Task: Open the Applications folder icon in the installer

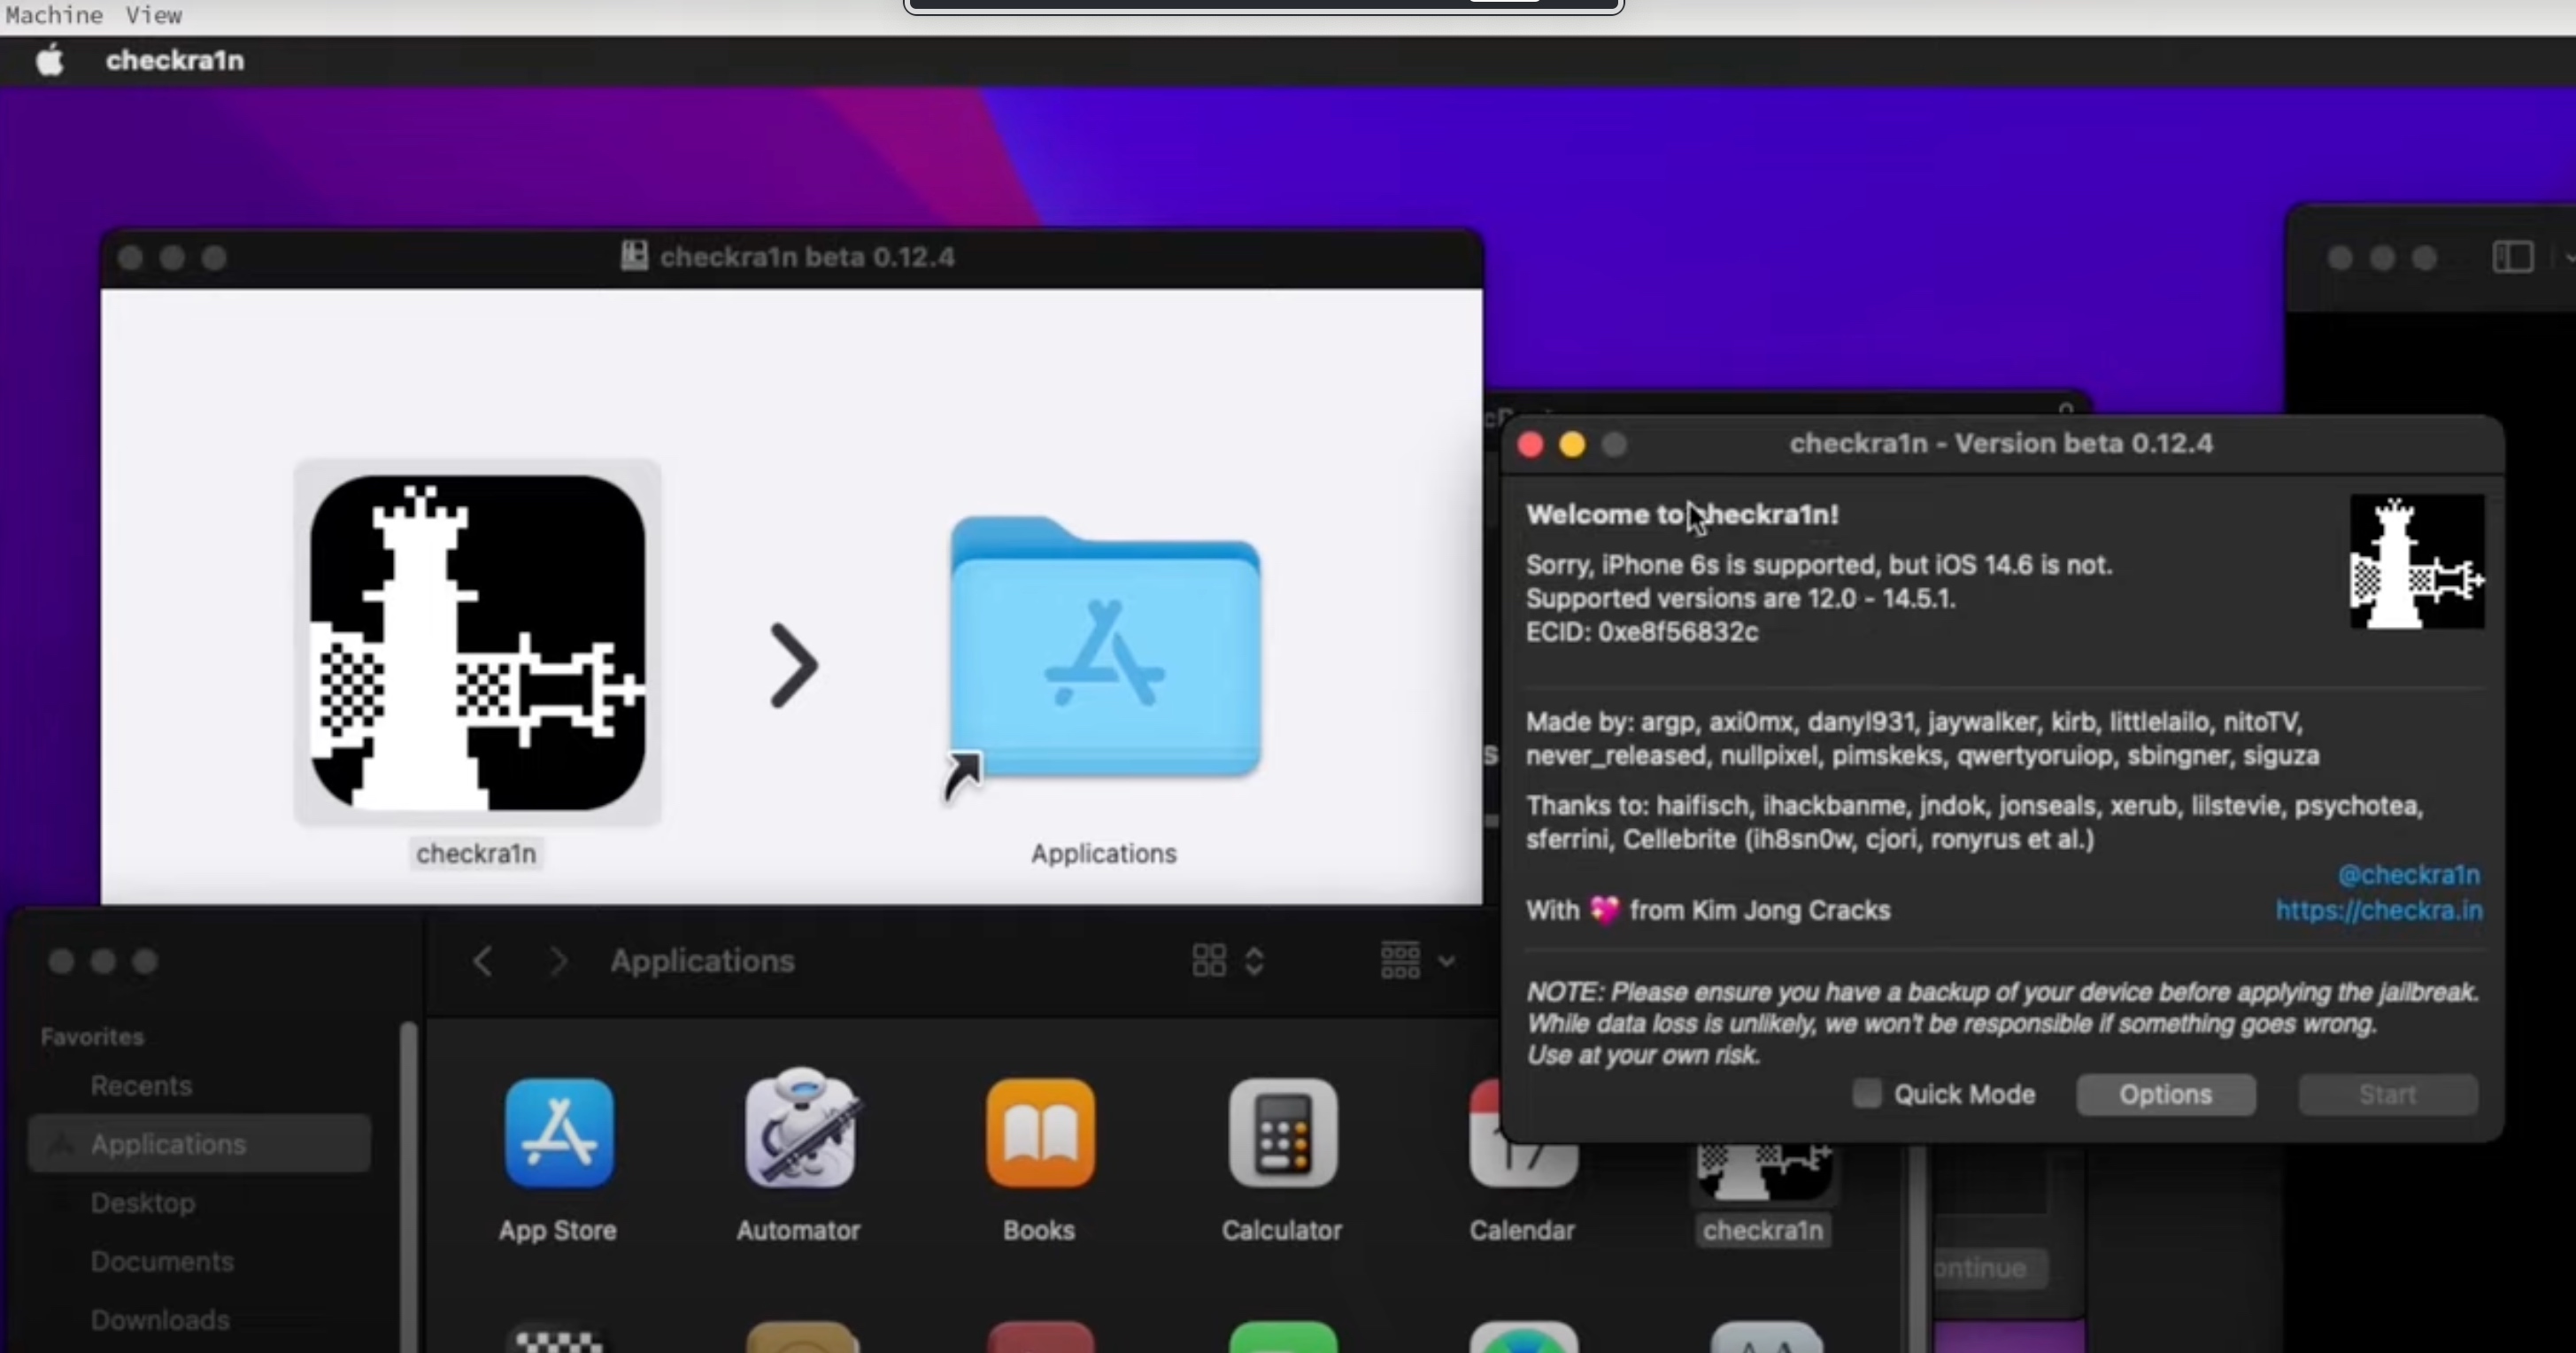Action: click(x=1104, y=655)
